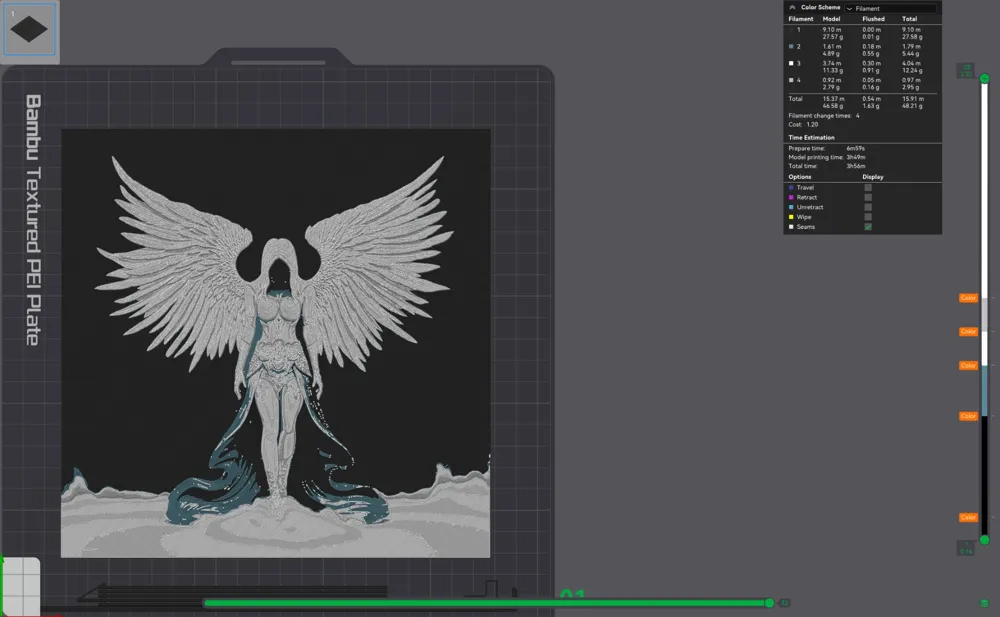Select the lowest Color change marker

coord(968,517)
